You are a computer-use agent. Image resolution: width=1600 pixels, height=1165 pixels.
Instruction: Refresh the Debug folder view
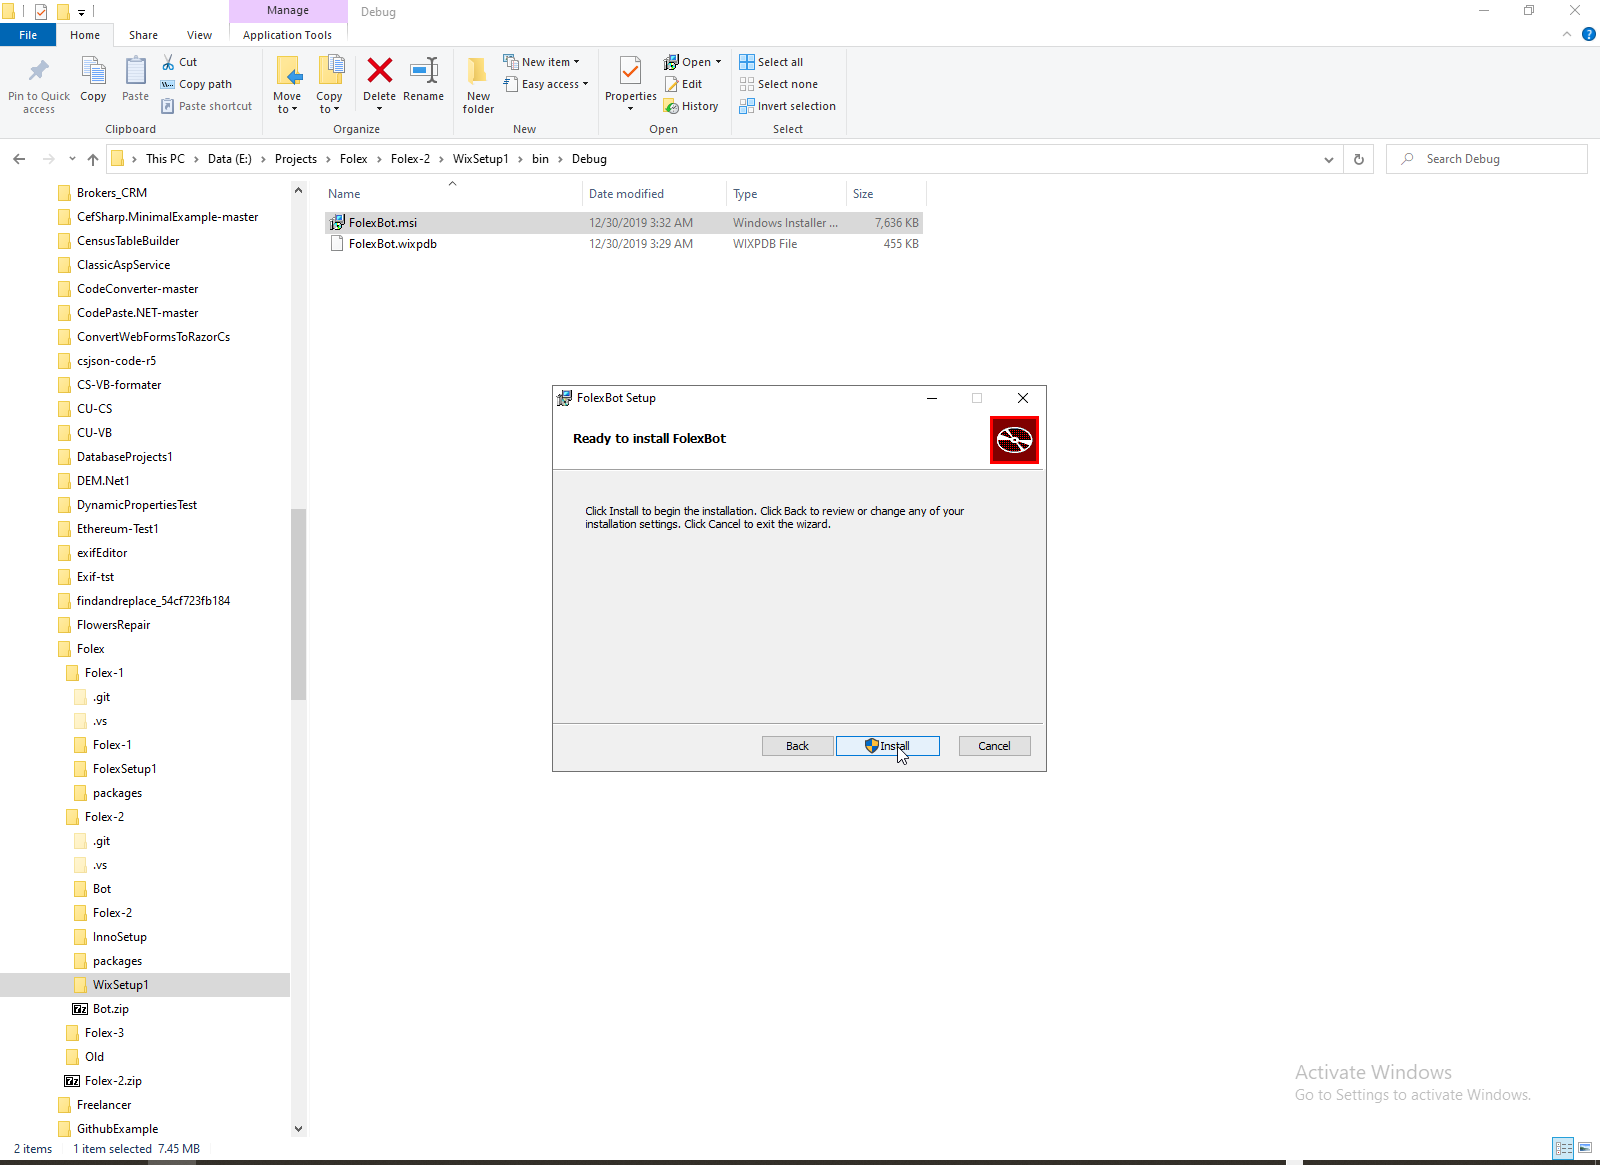pyautogui.click(x=1359, y=159)
